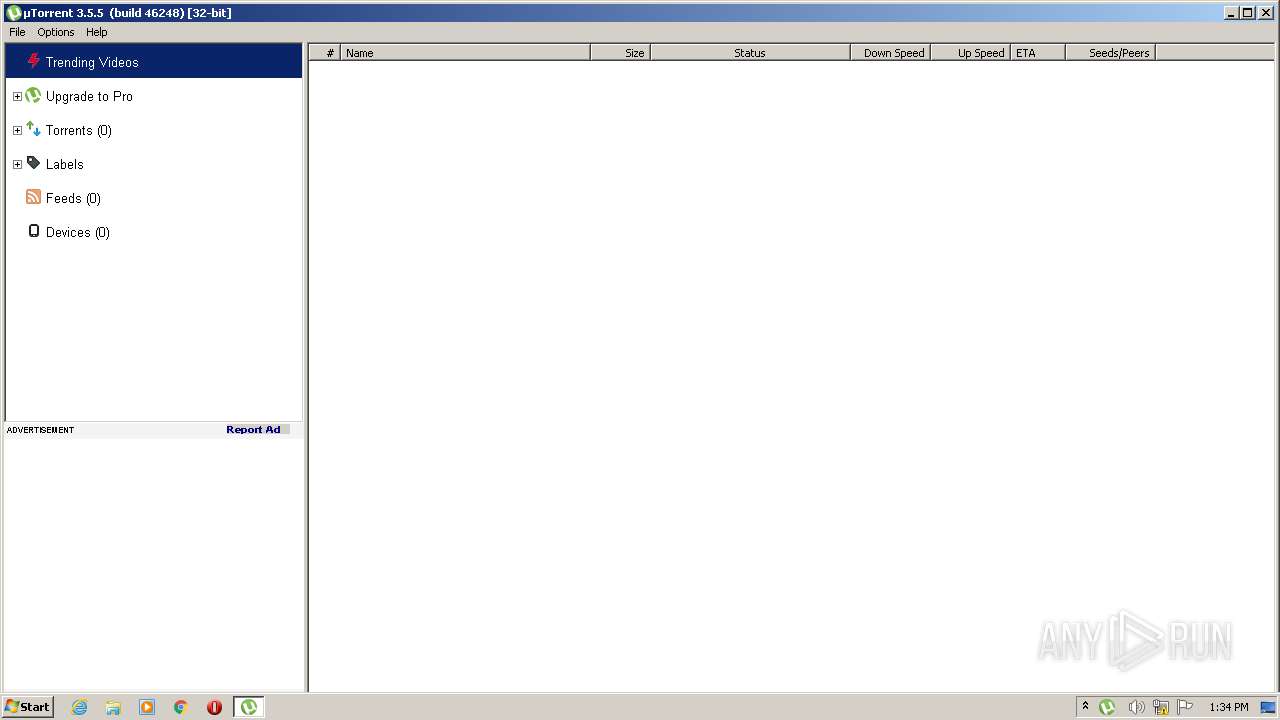This screenshot has width=1280, height=720.
Task: Select Labels in sidebar
Action: pos(65,164)
